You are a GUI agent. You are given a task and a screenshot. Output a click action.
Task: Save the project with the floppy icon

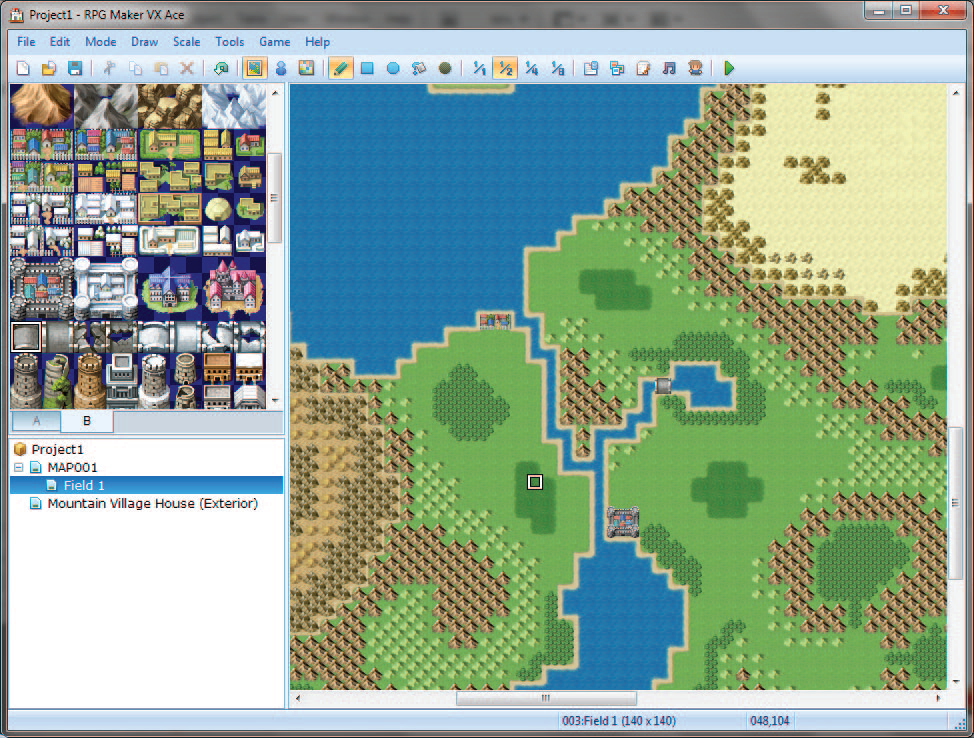pos(75,68)
